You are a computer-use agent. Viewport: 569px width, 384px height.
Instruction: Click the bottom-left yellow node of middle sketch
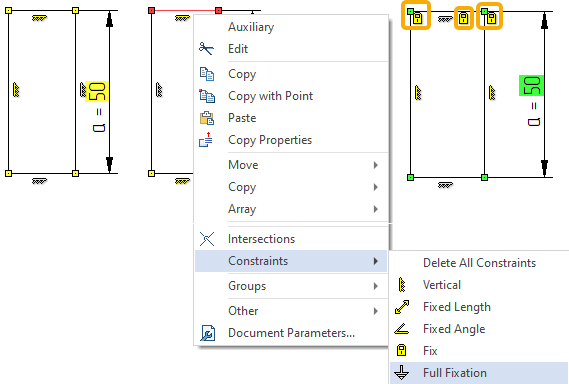[152, 173]
